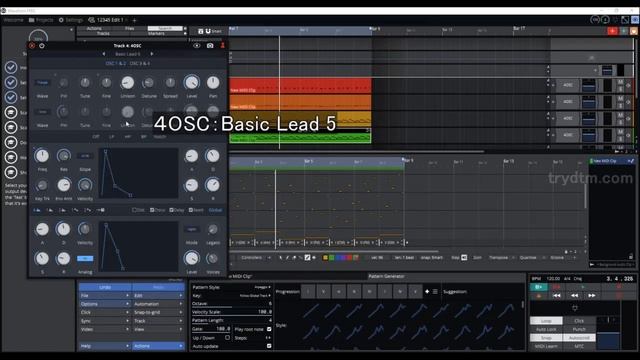Click the fast-forward transport button
Image resolution: width=640 pixels, height=360 pixels.
[591, 296]
